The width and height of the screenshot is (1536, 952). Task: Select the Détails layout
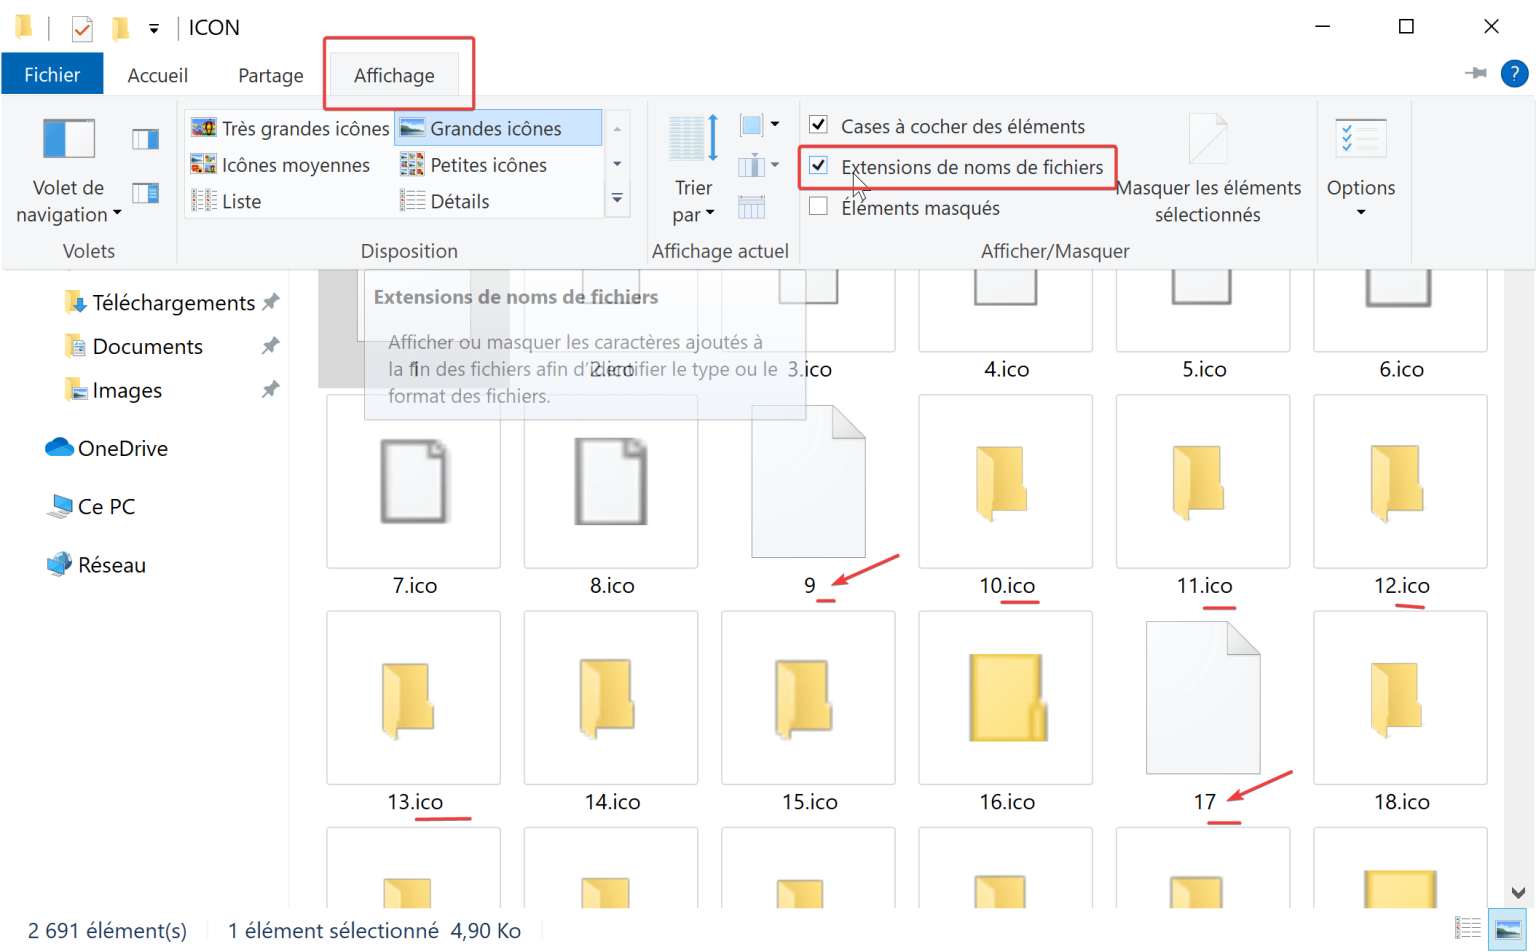pos(459,200)
